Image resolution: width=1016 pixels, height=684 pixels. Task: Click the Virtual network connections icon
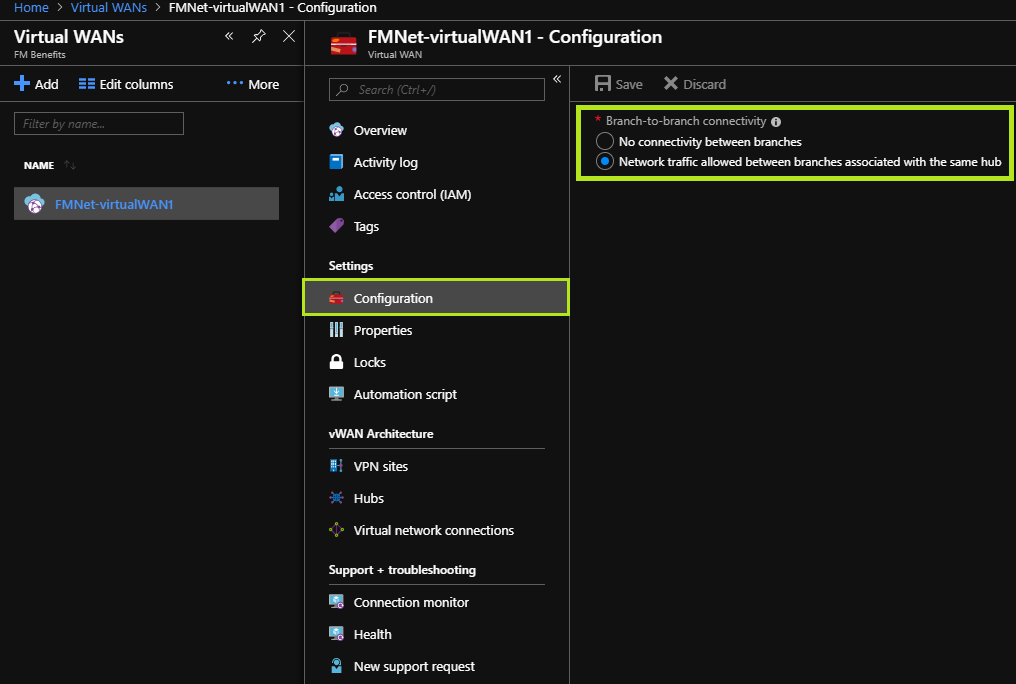[336, 530]
